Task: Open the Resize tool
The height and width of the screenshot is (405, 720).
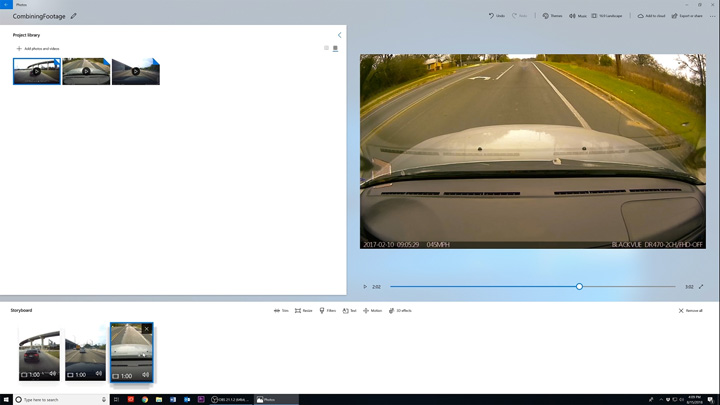Action: tap(303, 311)
